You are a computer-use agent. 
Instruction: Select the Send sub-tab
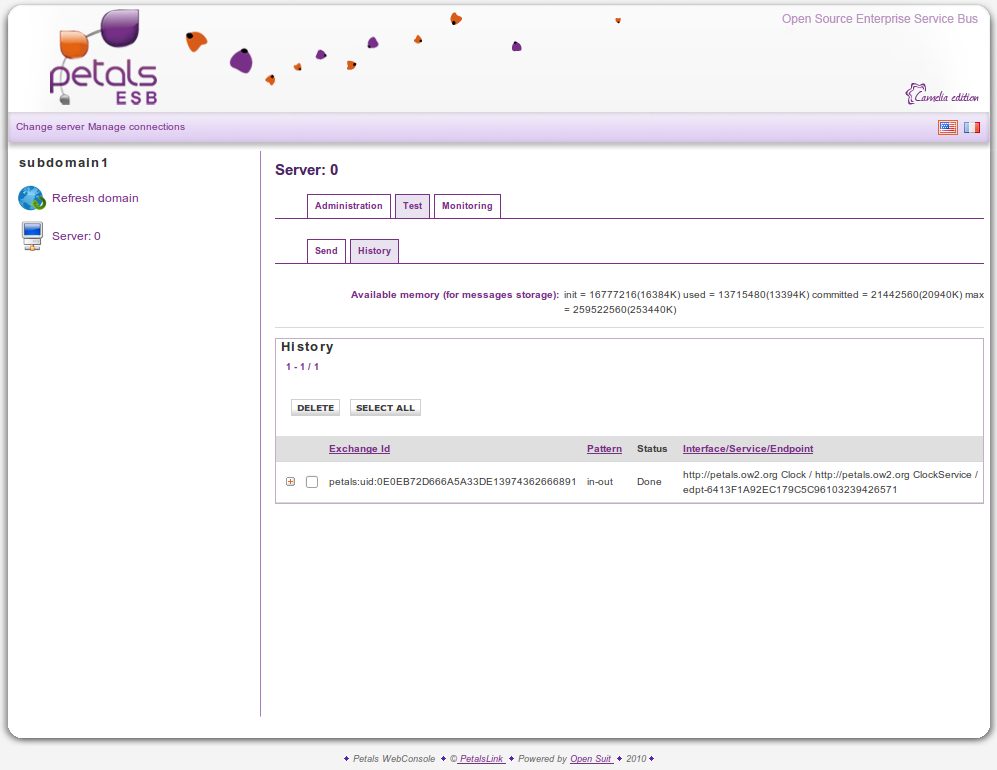pos(326,251)
